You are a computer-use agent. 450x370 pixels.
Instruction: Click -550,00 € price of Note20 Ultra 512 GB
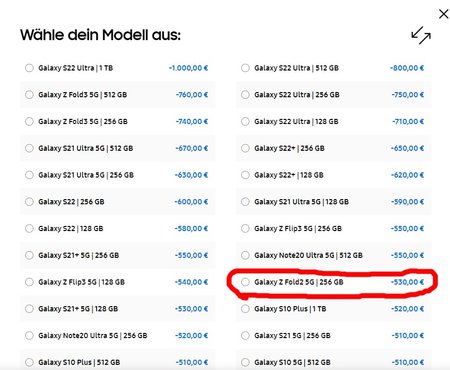tap(408, 255)
